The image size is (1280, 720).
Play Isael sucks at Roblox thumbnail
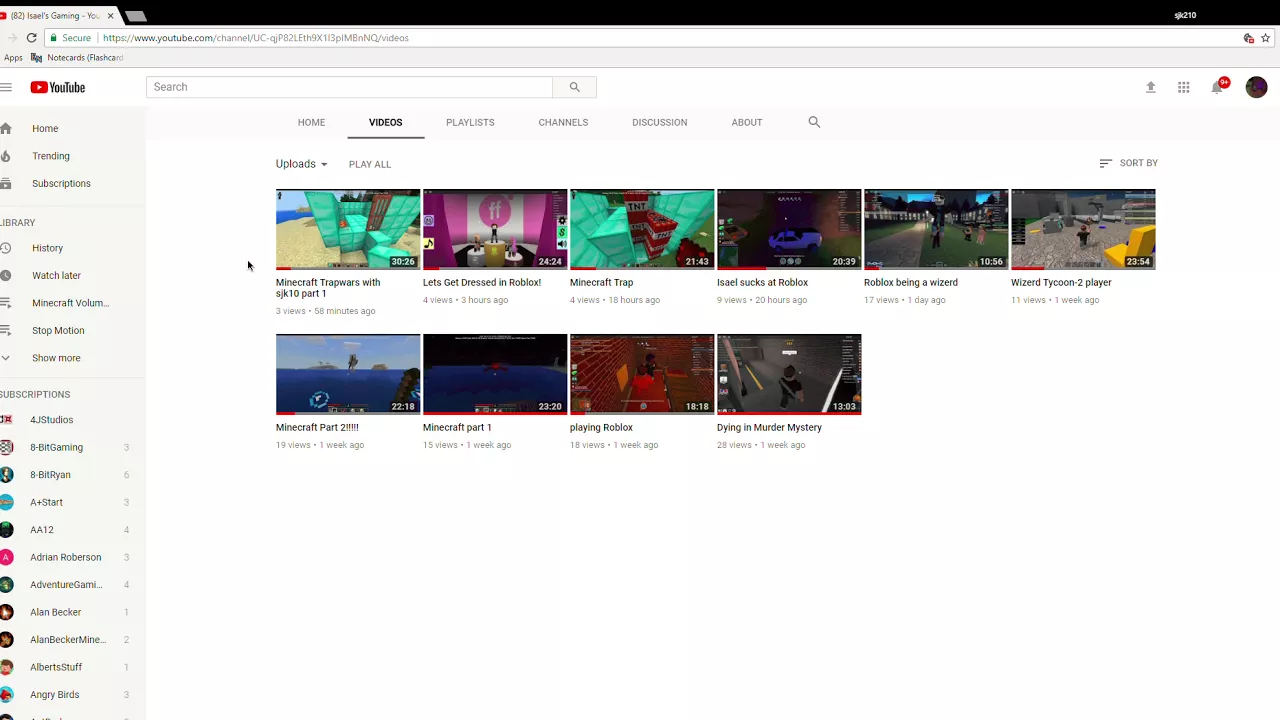click(x=789, y=229)
